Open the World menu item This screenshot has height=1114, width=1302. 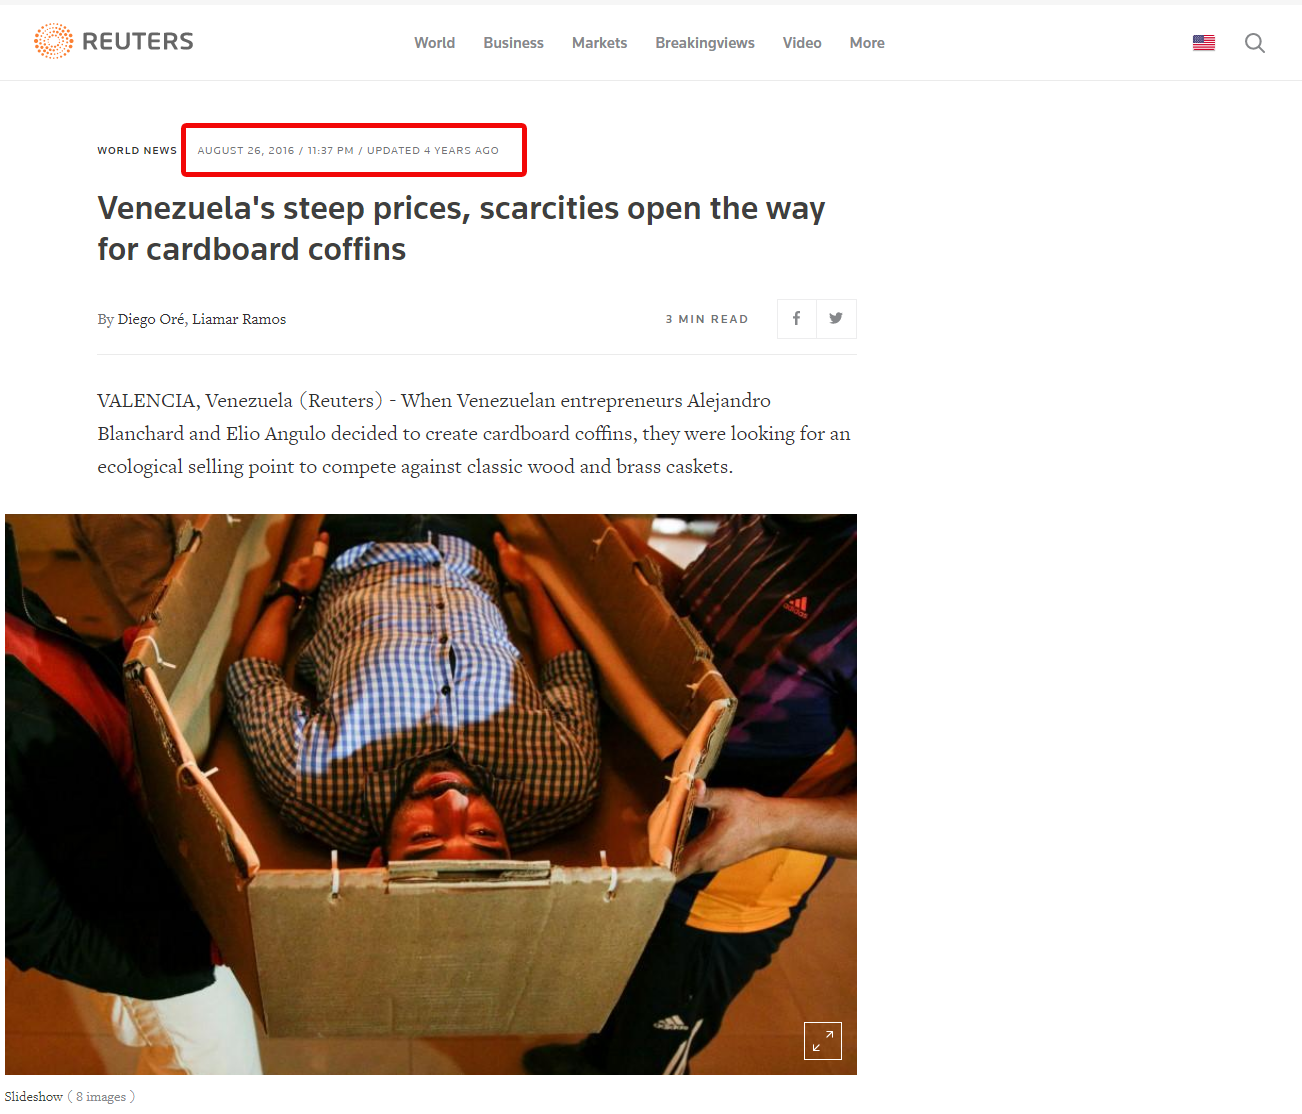[434, 43]
